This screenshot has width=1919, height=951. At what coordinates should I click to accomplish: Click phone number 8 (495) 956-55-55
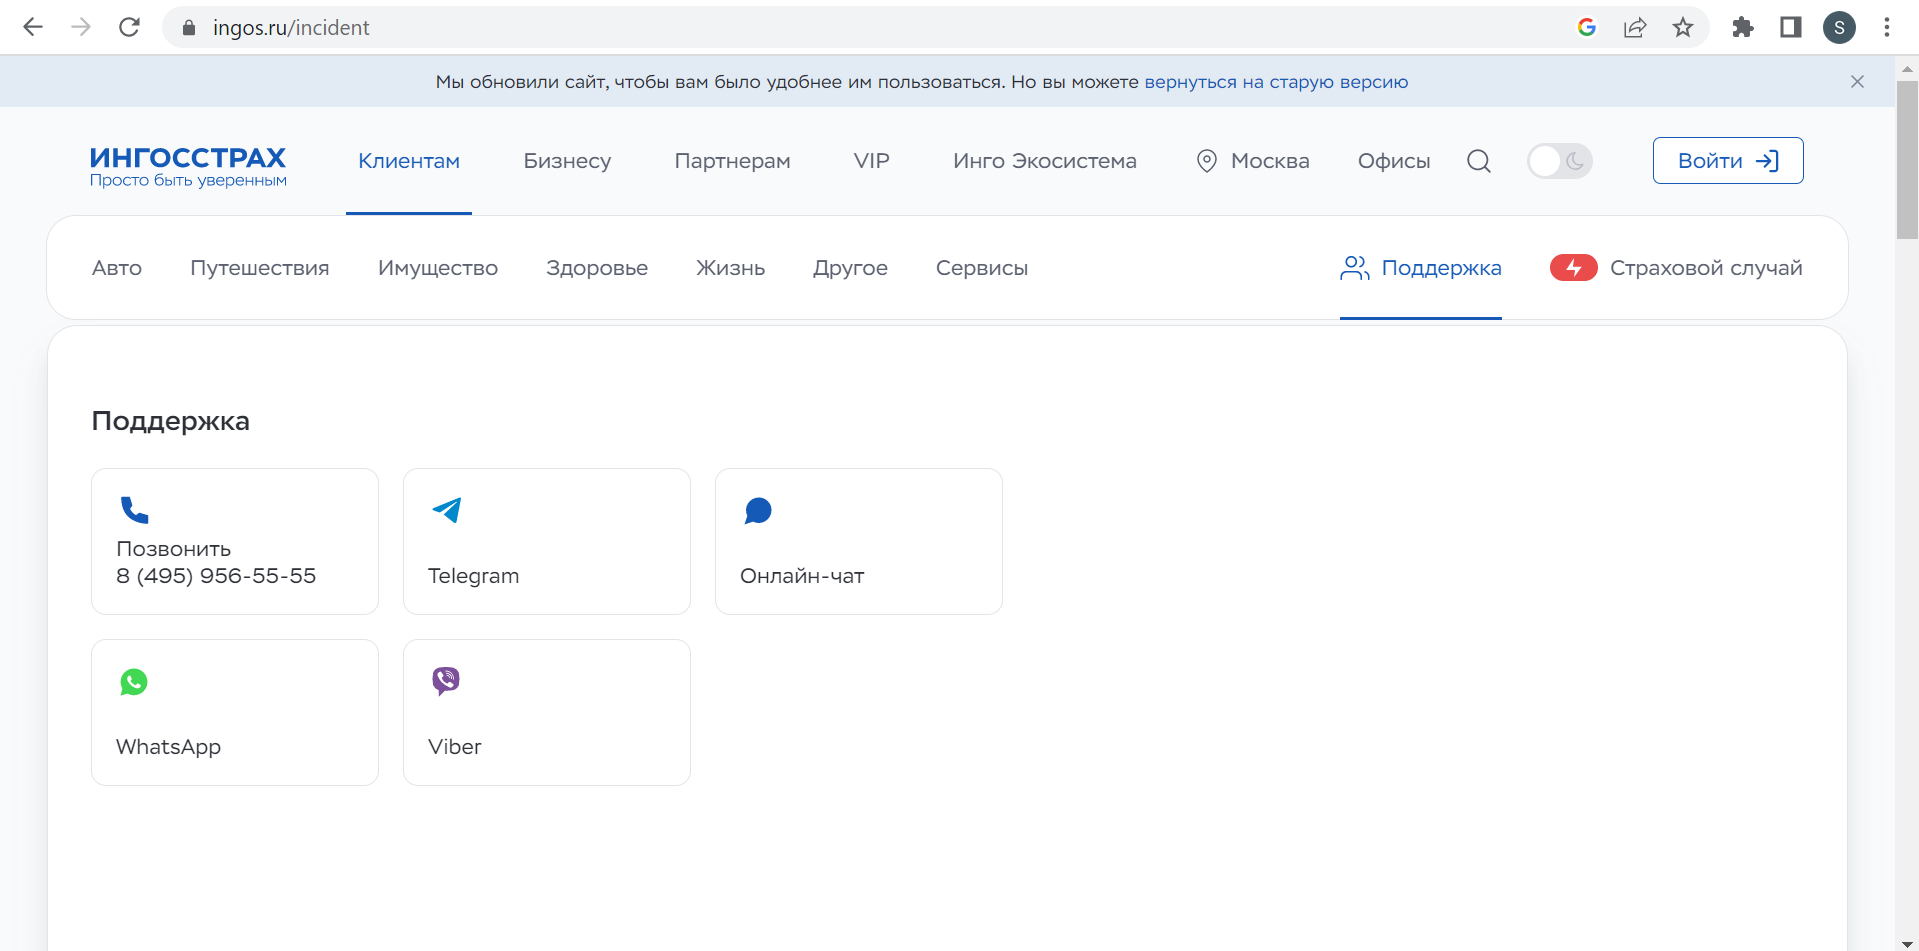tap(216, 576)
